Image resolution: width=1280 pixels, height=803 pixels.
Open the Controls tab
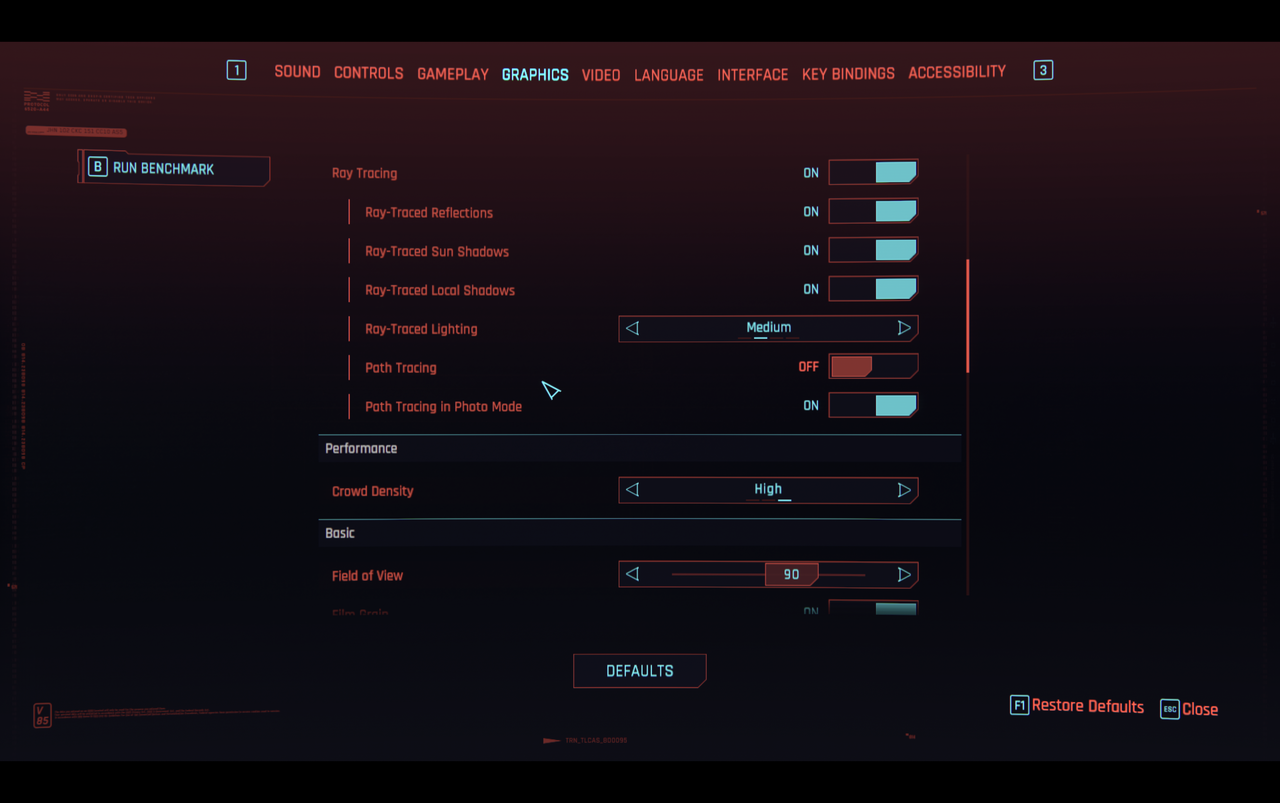pos(369,73)
